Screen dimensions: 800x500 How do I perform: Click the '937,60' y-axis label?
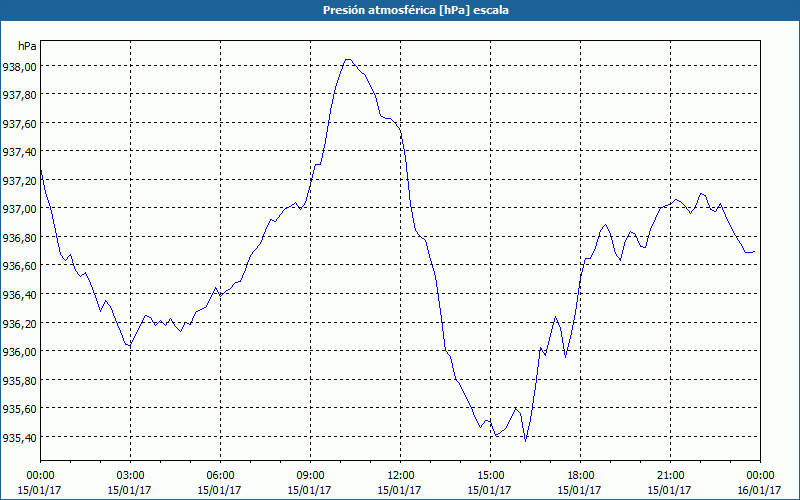coord(18,123)
